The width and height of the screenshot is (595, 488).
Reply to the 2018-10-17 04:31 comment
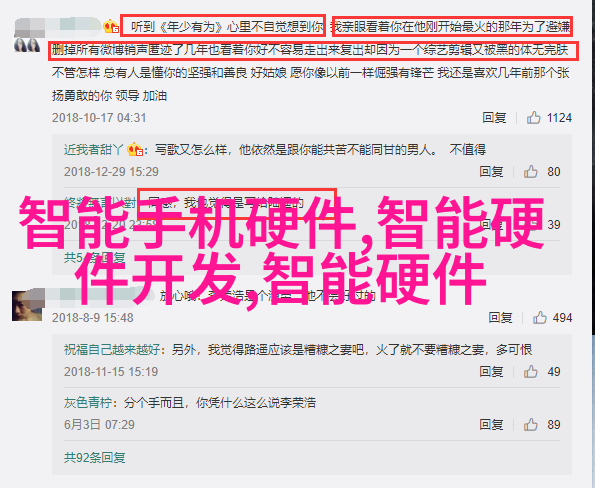[x=494, y=118]
